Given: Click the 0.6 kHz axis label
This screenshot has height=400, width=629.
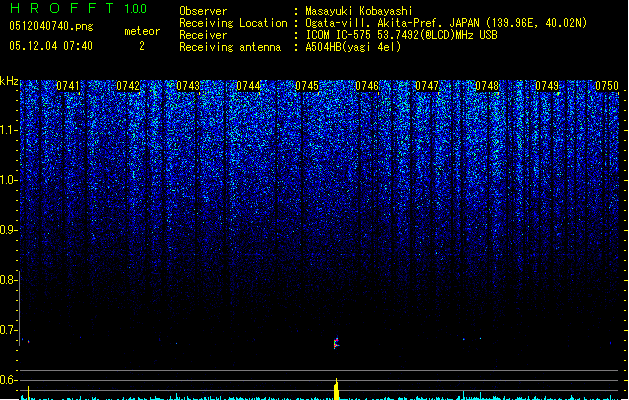Looking at the screenshot, I should point(9,380).
